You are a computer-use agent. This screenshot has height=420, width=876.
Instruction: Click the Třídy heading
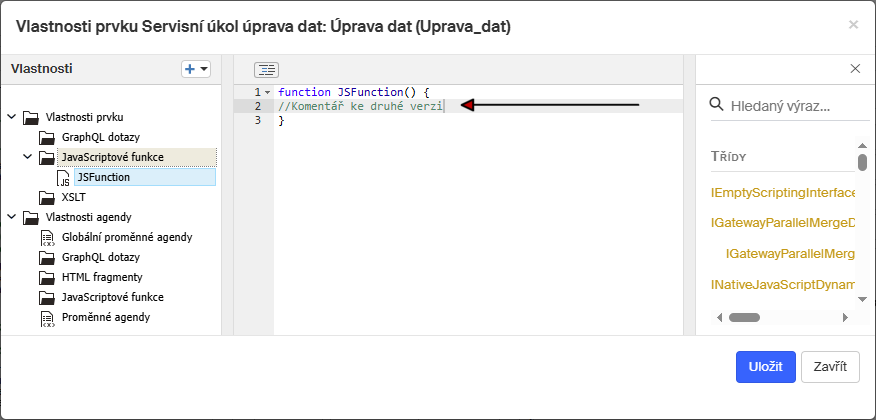click(729, 156)
